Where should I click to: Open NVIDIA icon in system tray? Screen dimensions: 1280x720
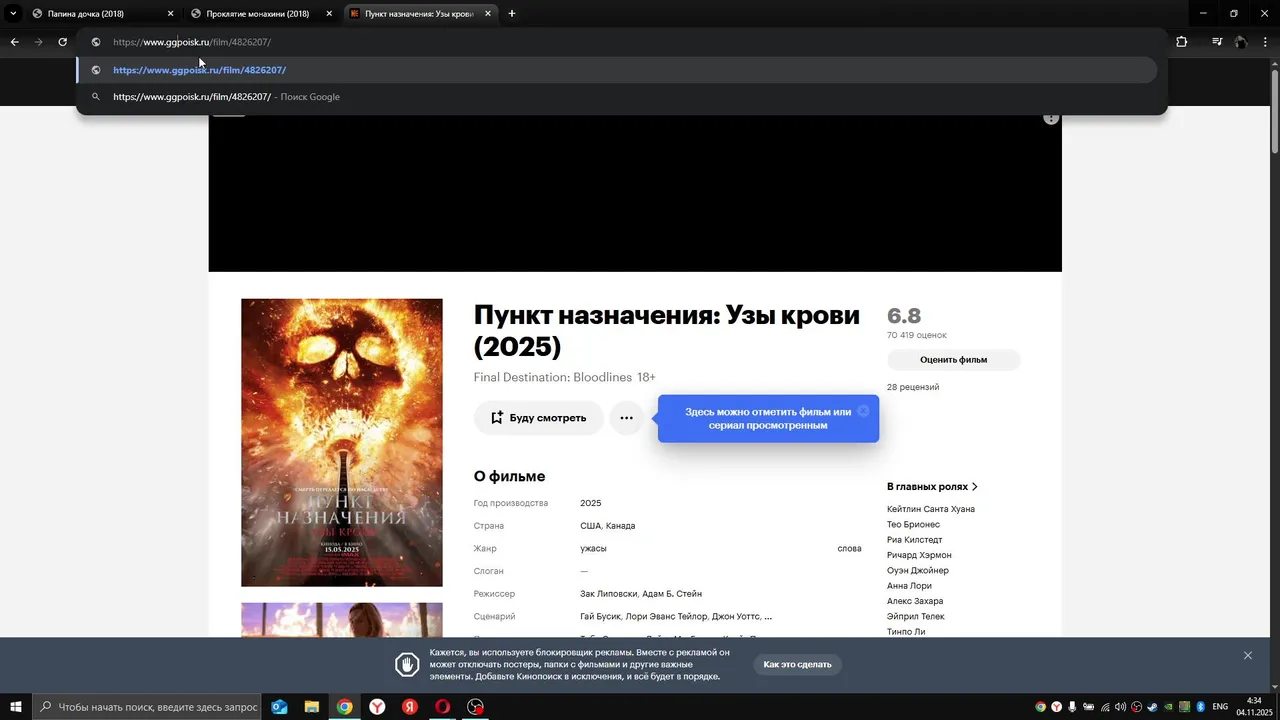[1168, 707]
